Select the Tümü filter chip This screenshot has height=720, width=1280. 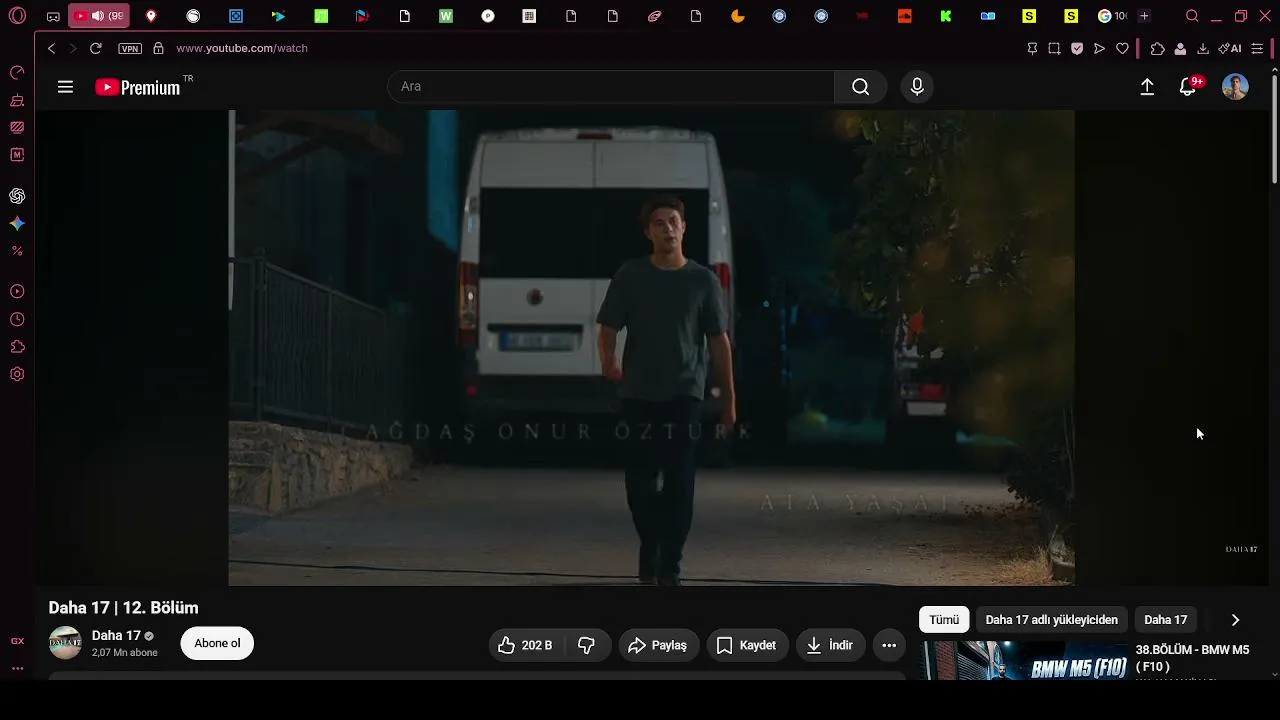944,620
